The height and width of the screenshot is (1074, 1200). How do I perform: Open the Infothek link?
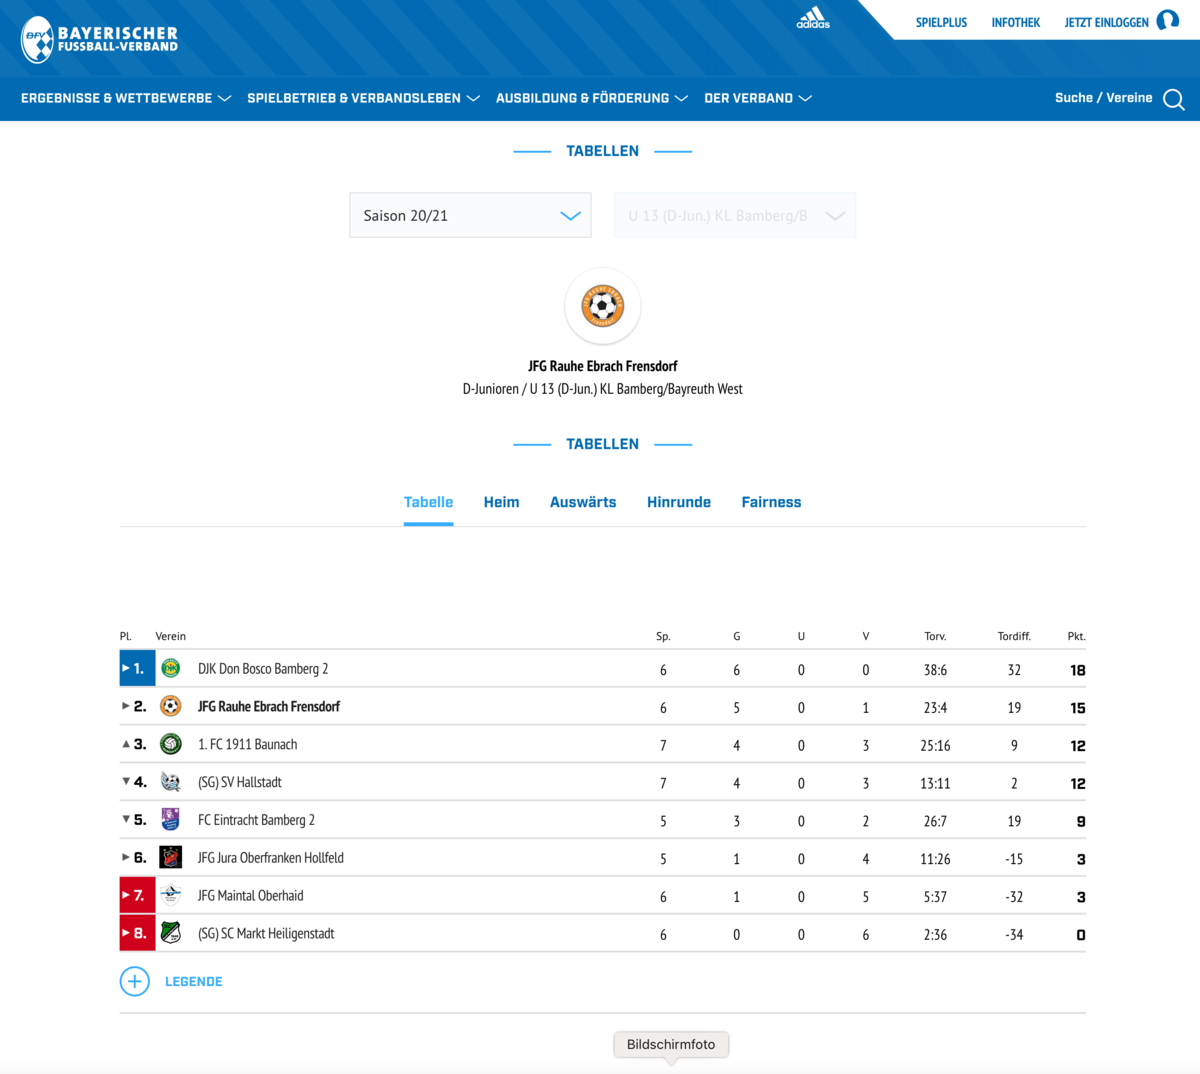pos(1016,22)
